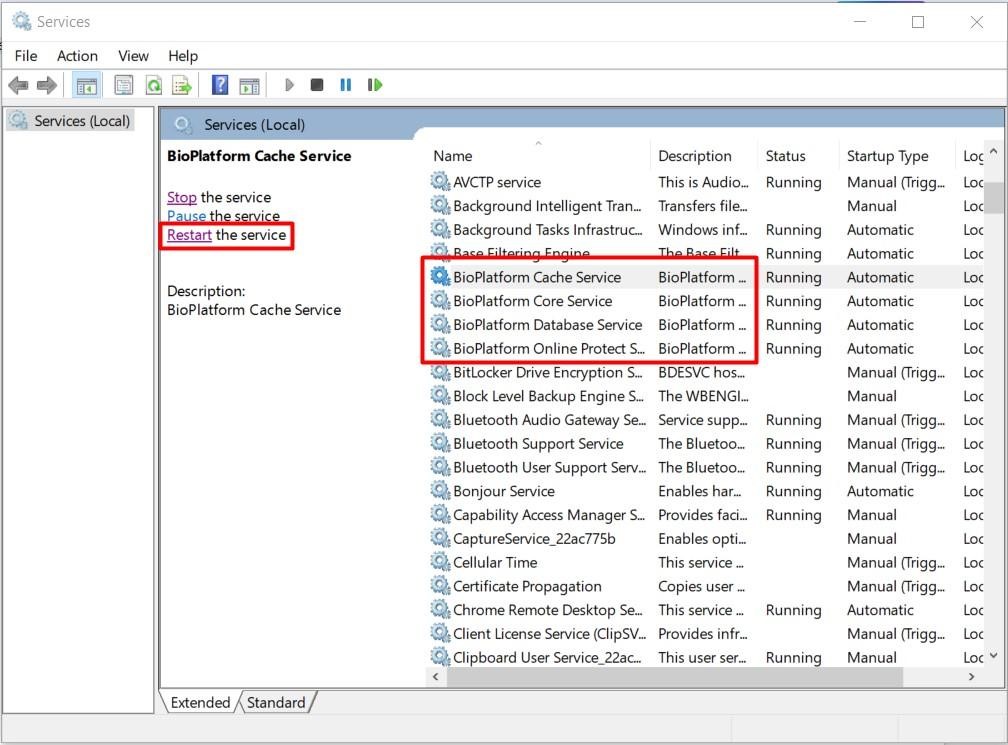Screen dimensions: 1008x745
Task: Toggle Show/Hide Console Tree icon
Action: tap(86, 85)
